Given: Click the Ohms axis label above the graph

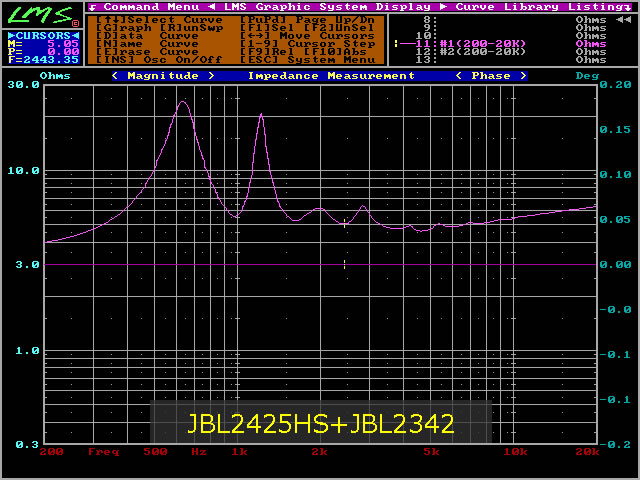Looking at the screenshot, I should click(55, 76).
